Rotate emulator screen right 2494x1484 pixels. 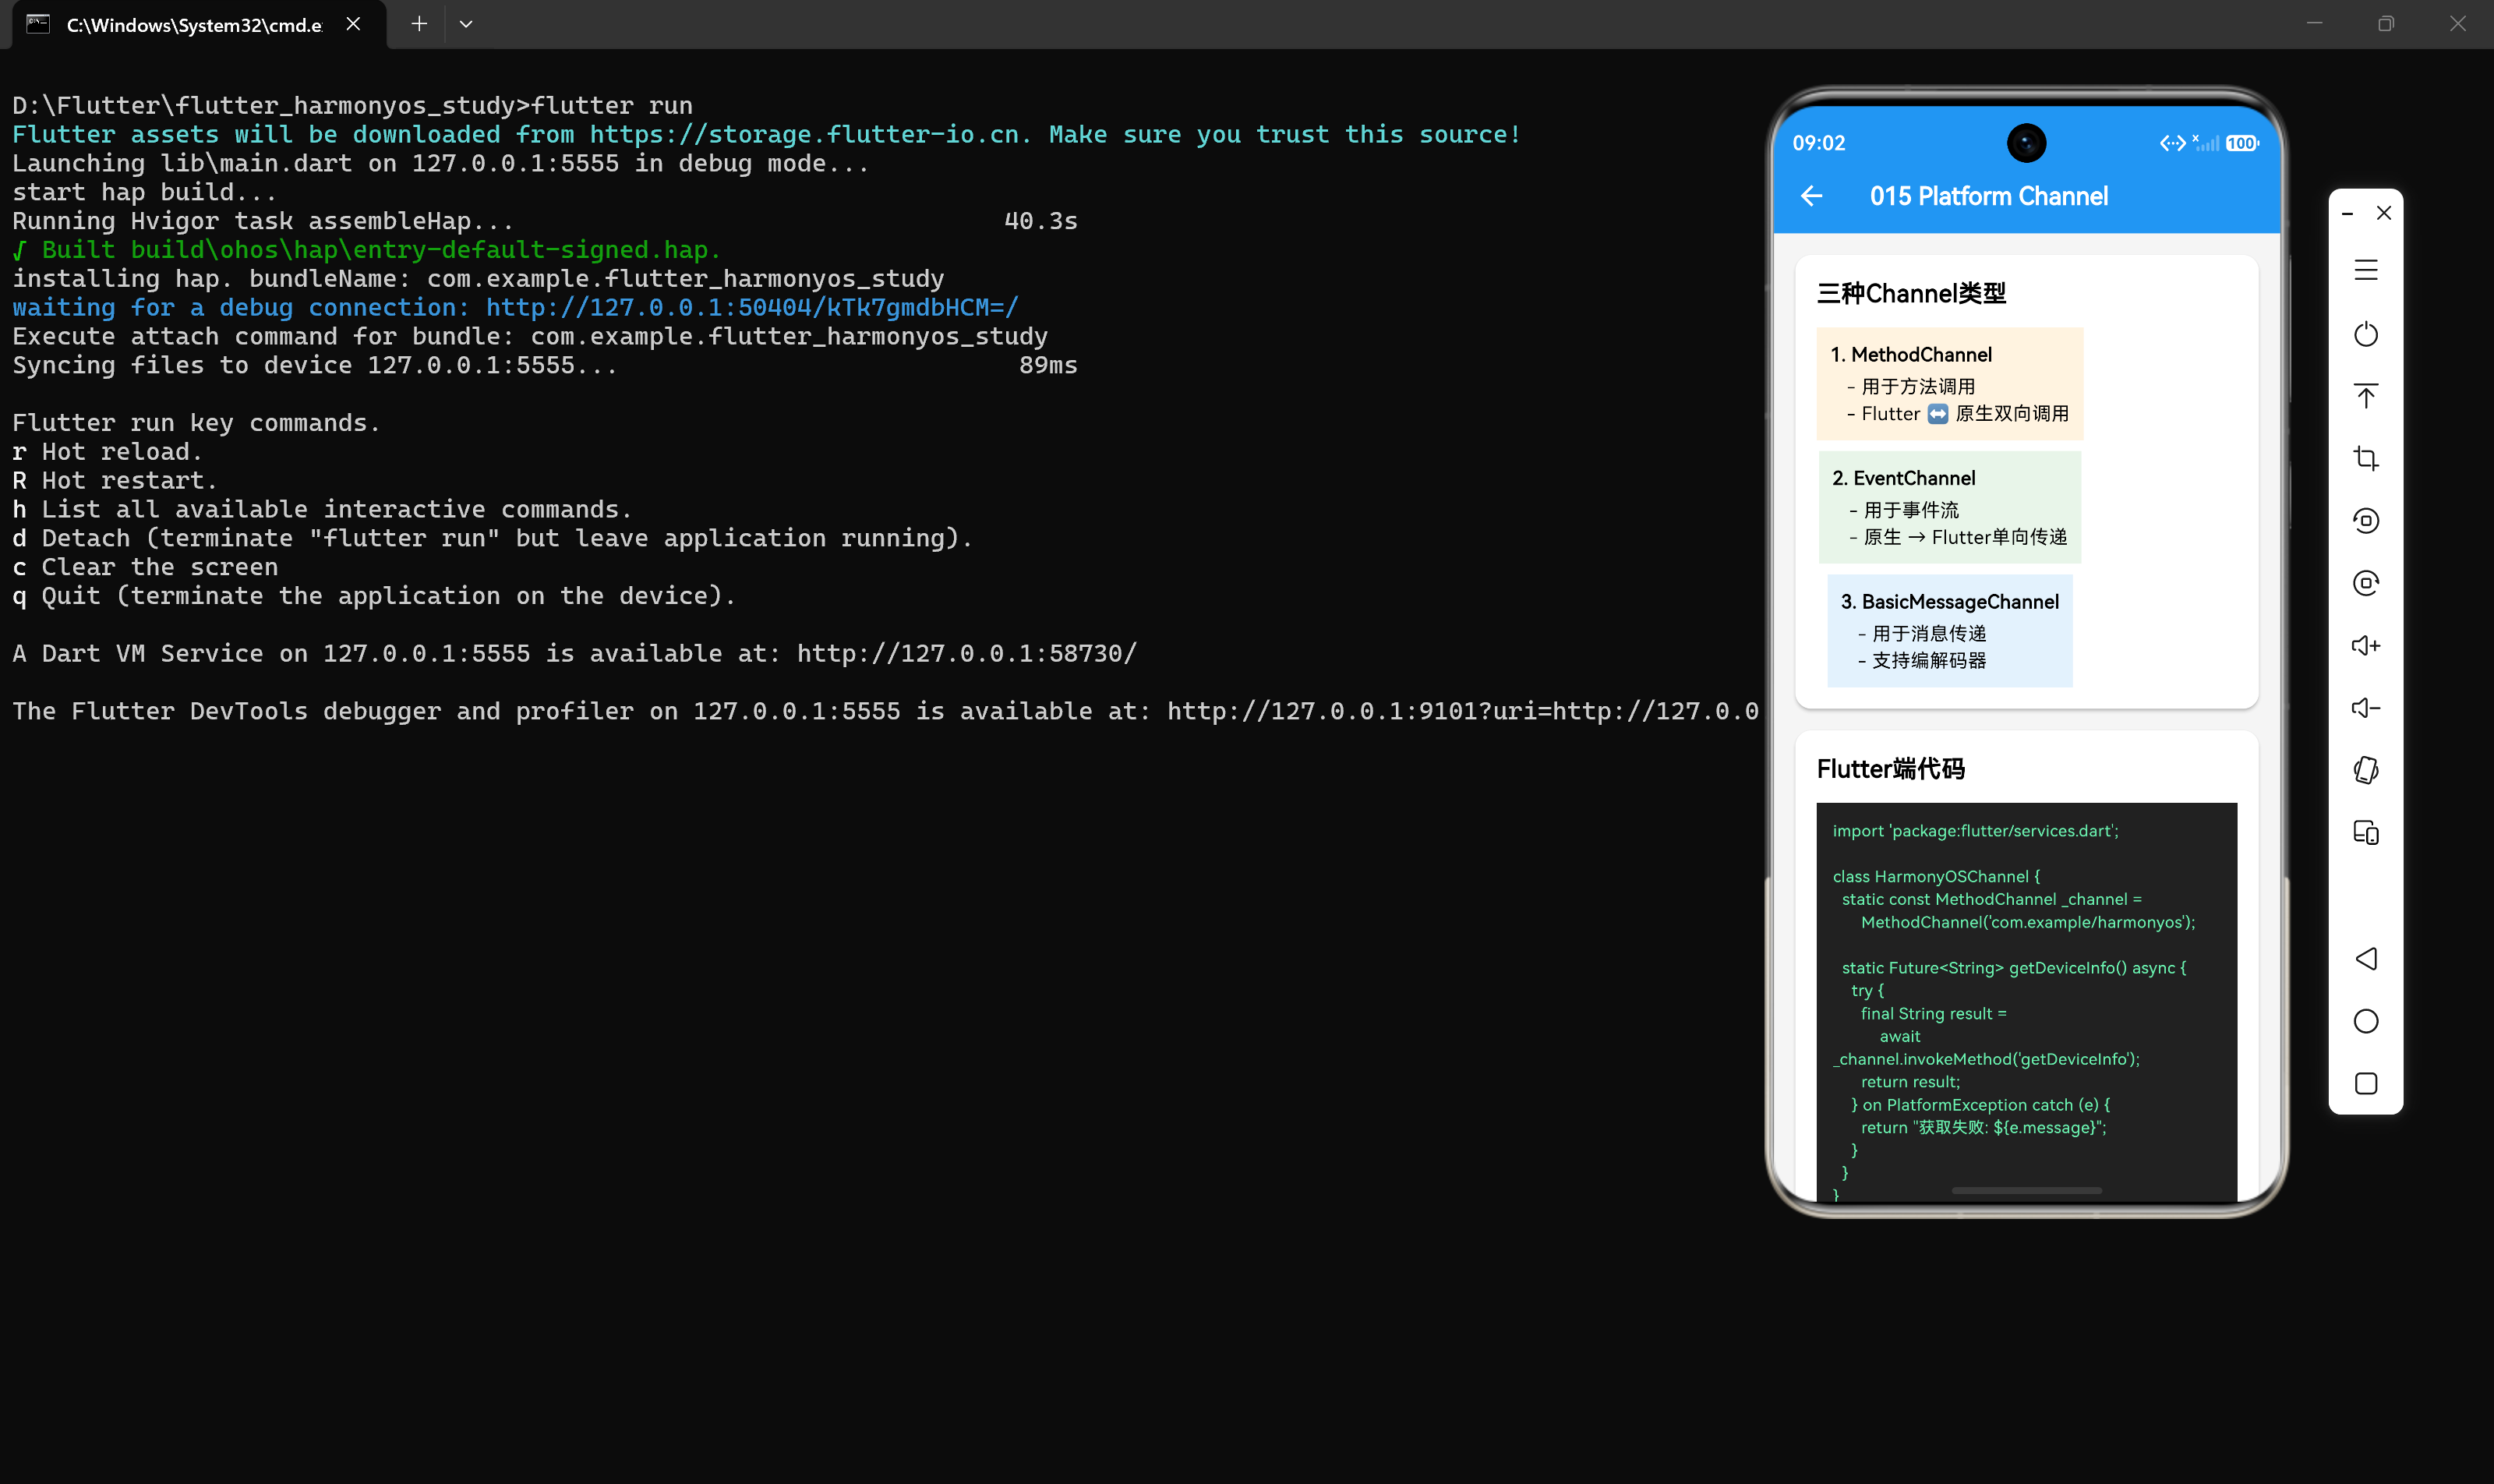click(2365, 583)
